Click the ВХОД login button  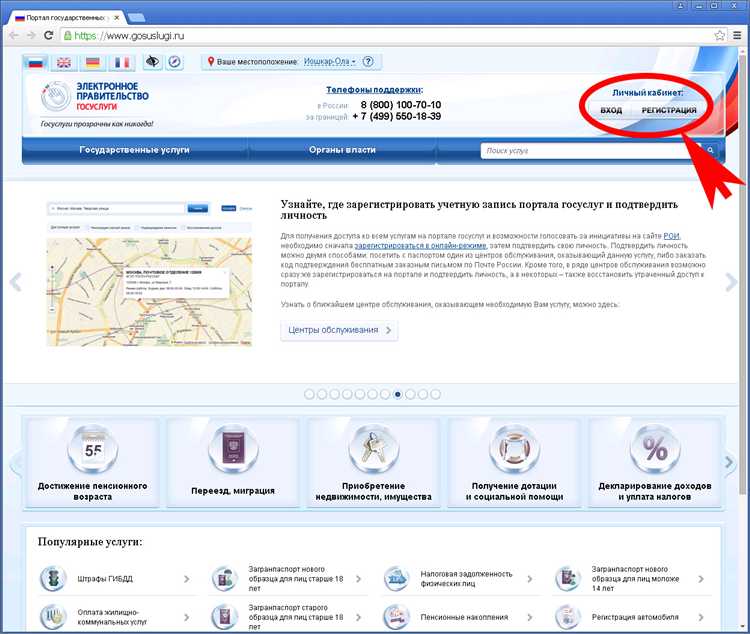(611, 110)
